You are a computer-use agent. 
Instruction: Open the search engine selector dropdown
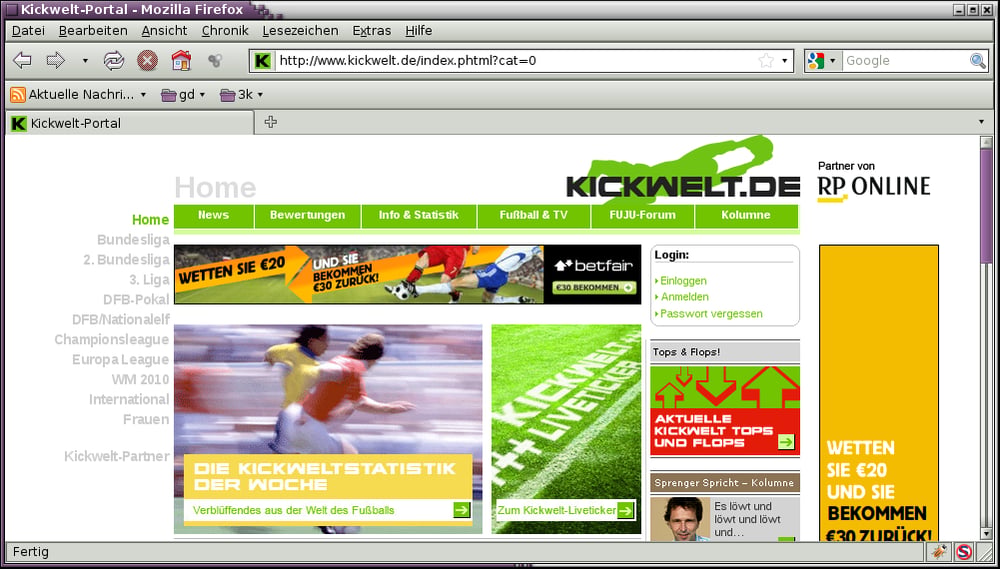coord(832,61)
